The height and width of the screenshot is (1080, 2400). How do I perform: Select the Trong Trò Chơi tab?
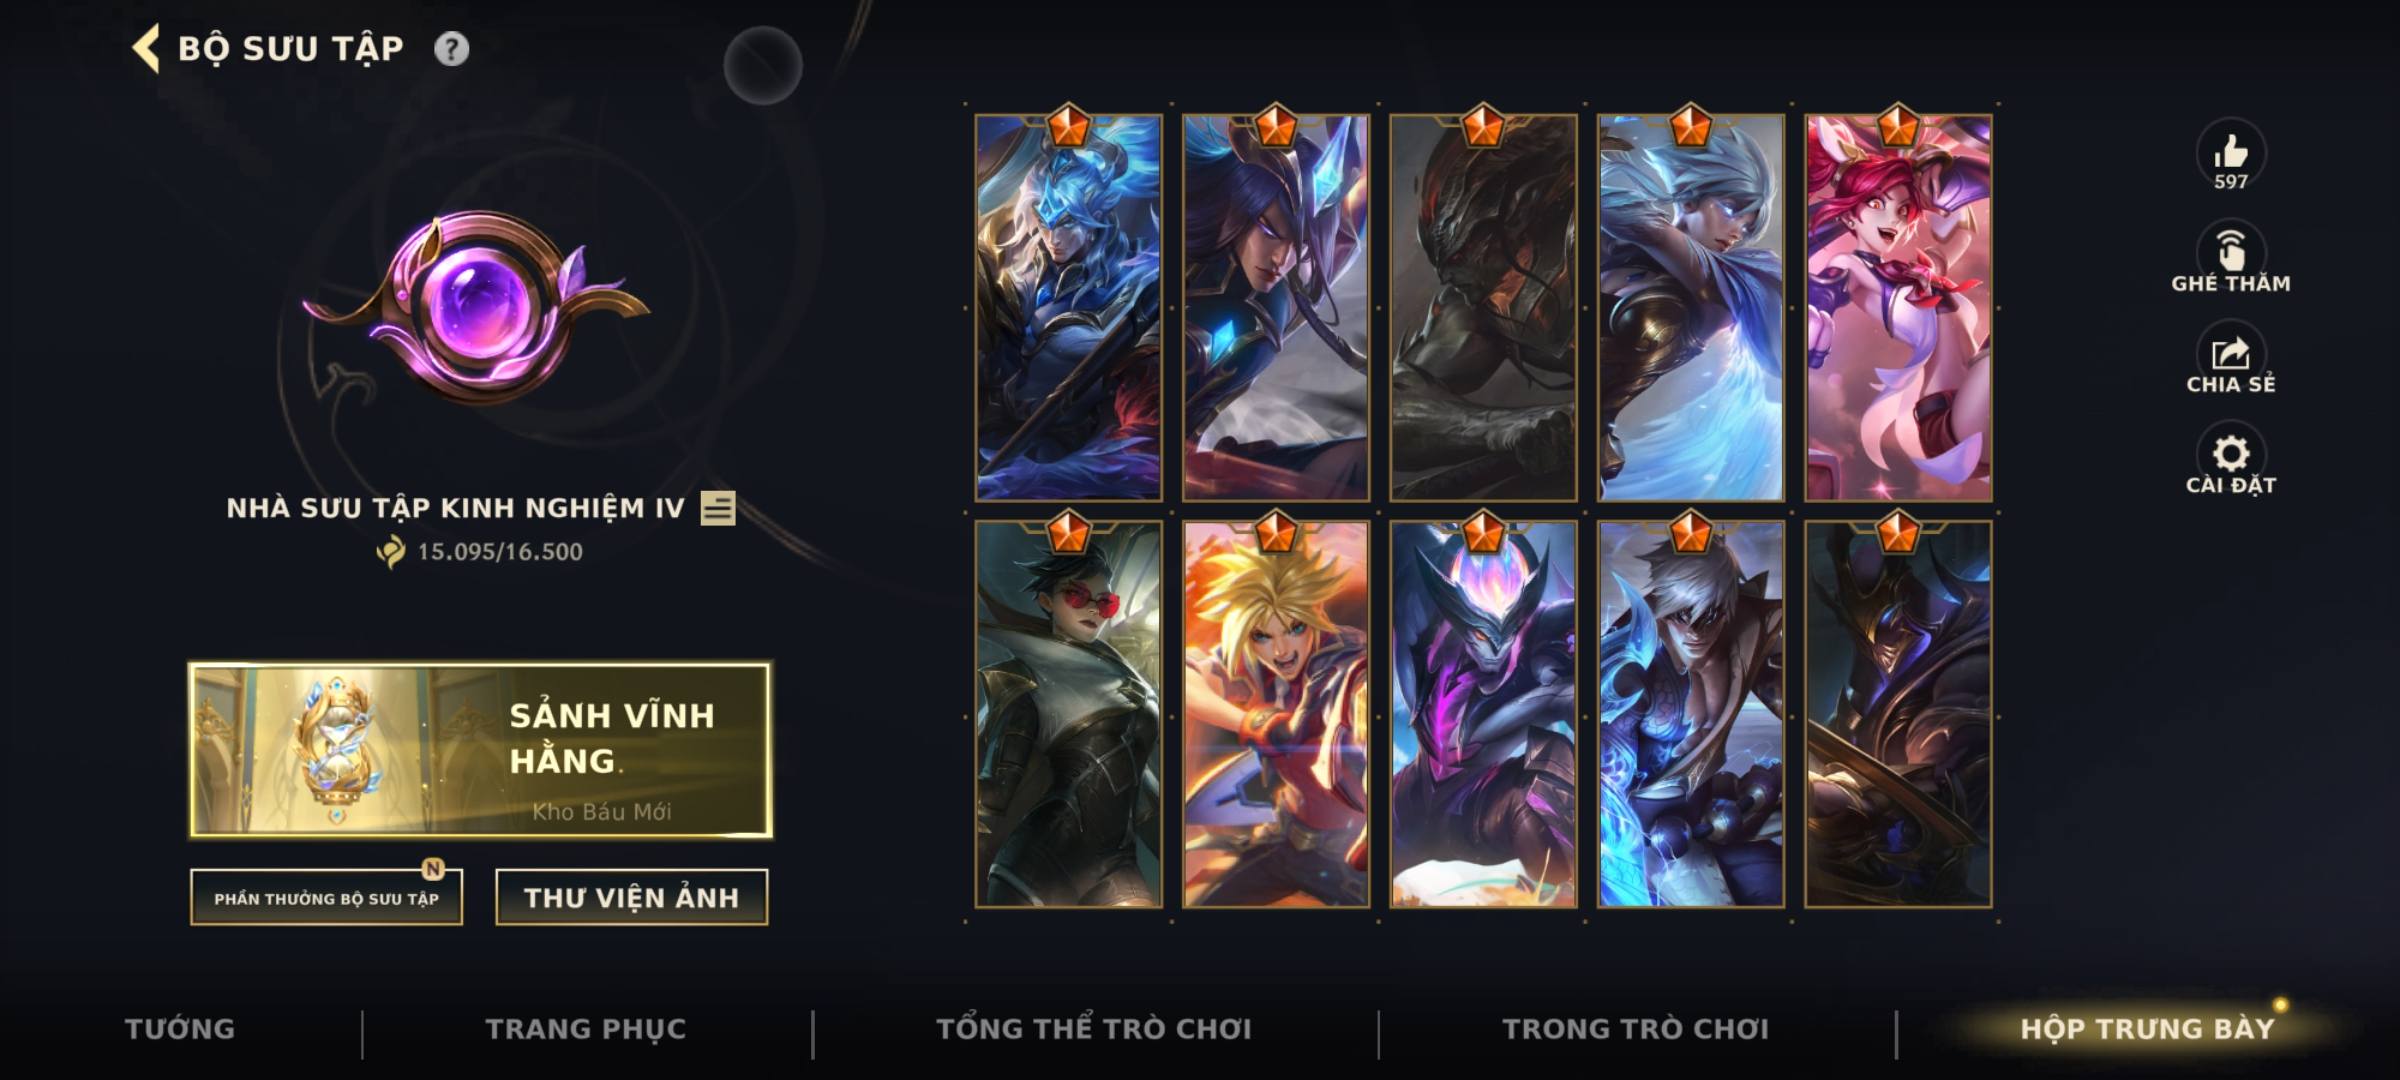[1636, 1029]
